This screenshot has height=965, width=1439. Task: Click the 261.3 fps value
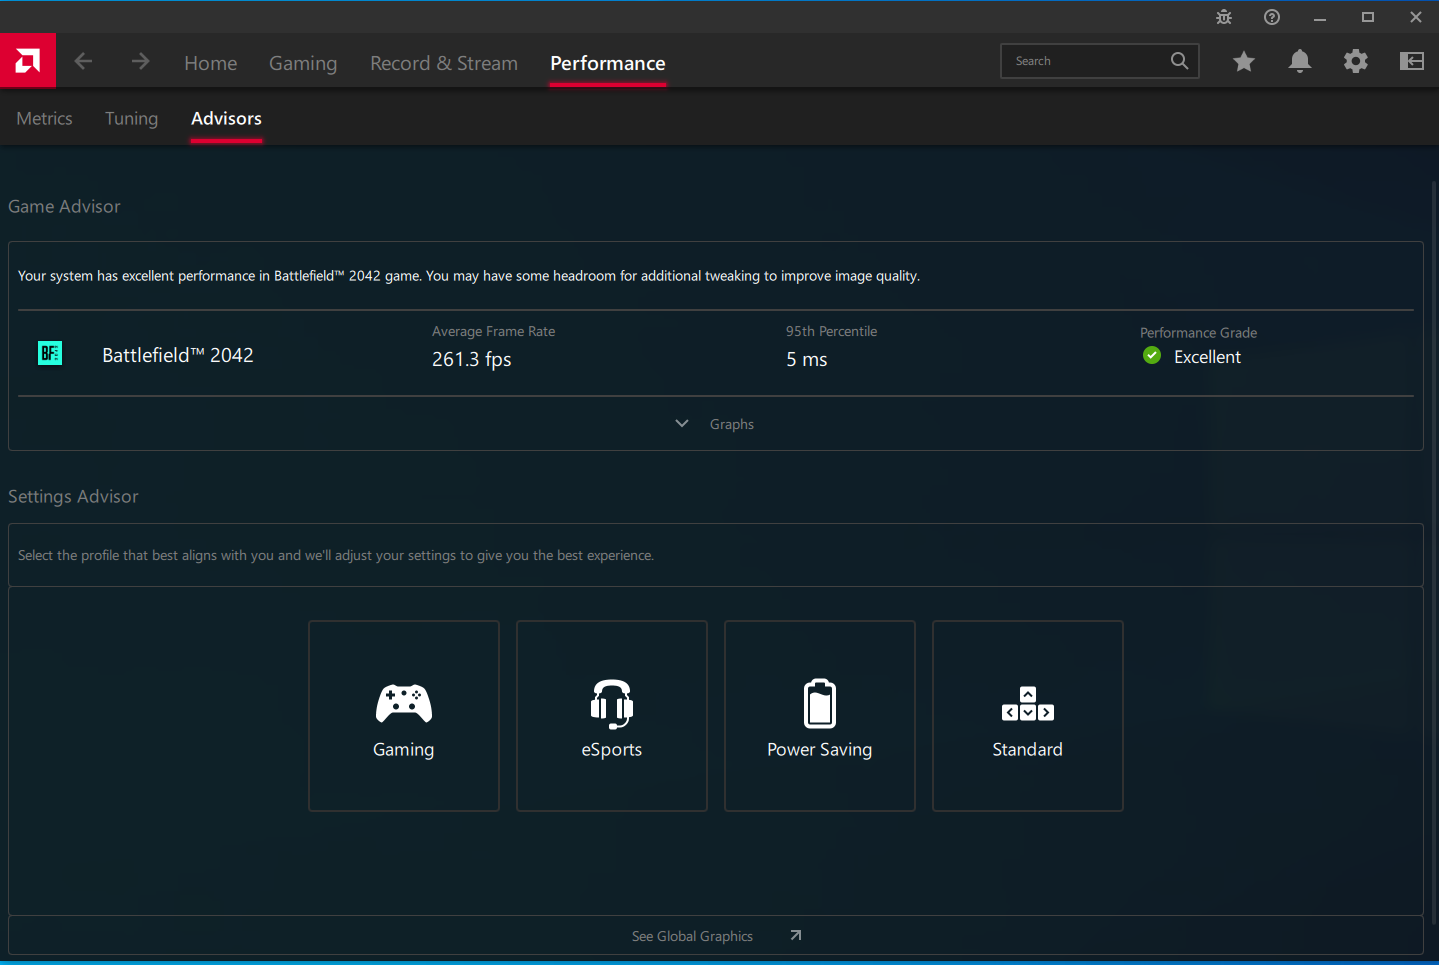[472, 359]
